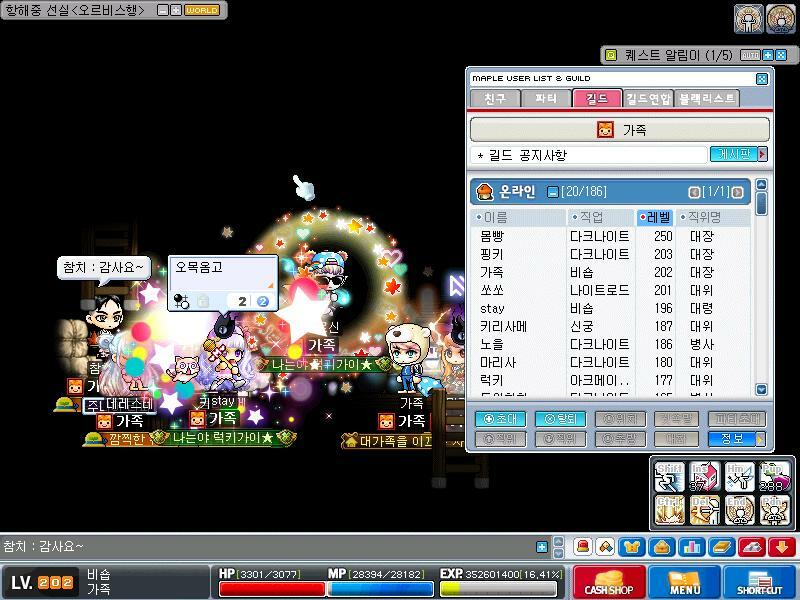800x600 pixels.
Task: Close the guild window
Action: pyautogui.click(x=761, y=79)
